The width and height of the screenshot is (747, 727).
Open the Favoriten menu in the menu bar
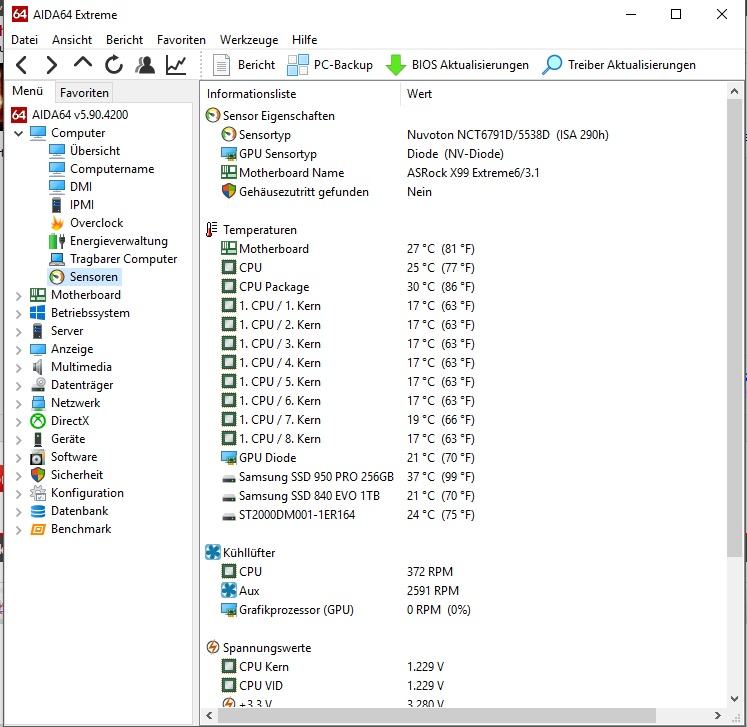coord(181,40)
